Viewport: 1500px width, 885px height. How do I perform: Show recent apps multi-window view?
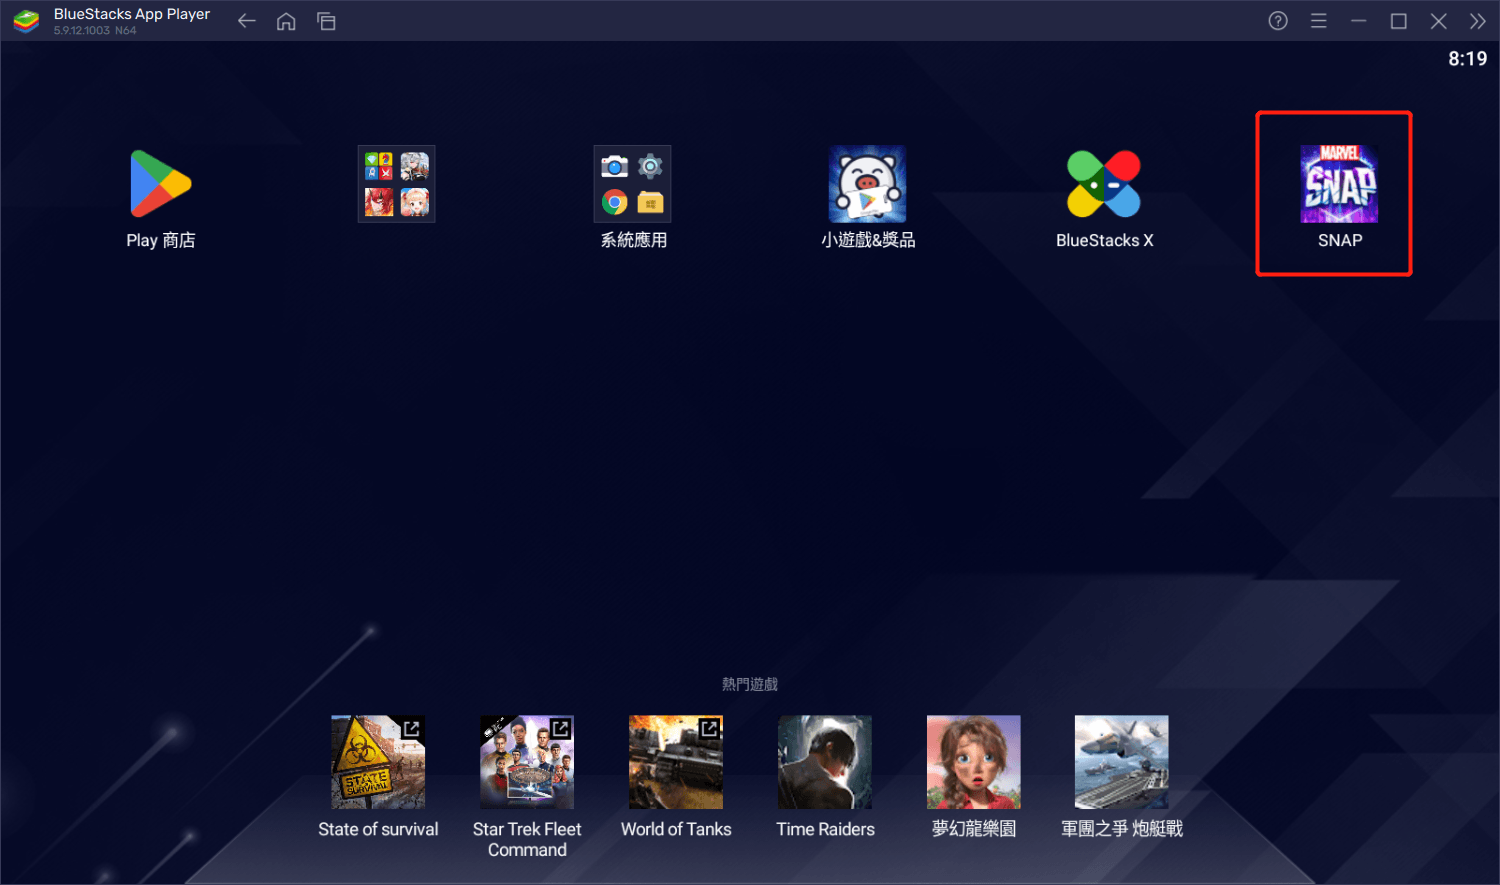click(326, 21)
